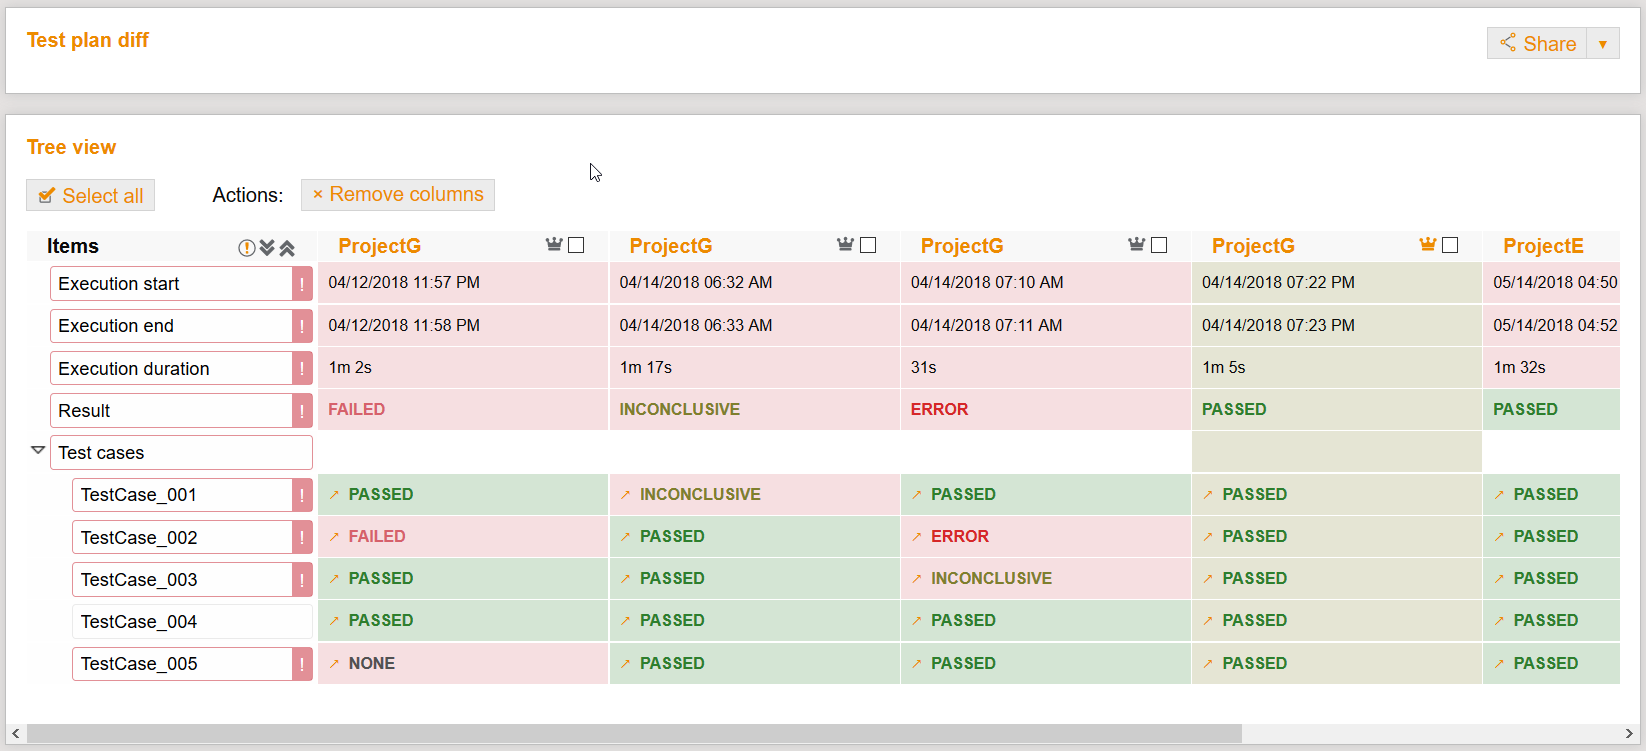Image resolution: width=1646 pixels, height=751 pixels.
Task: Open the arrow link beside TestCase_005 NONE
Action: coord(334,664)
